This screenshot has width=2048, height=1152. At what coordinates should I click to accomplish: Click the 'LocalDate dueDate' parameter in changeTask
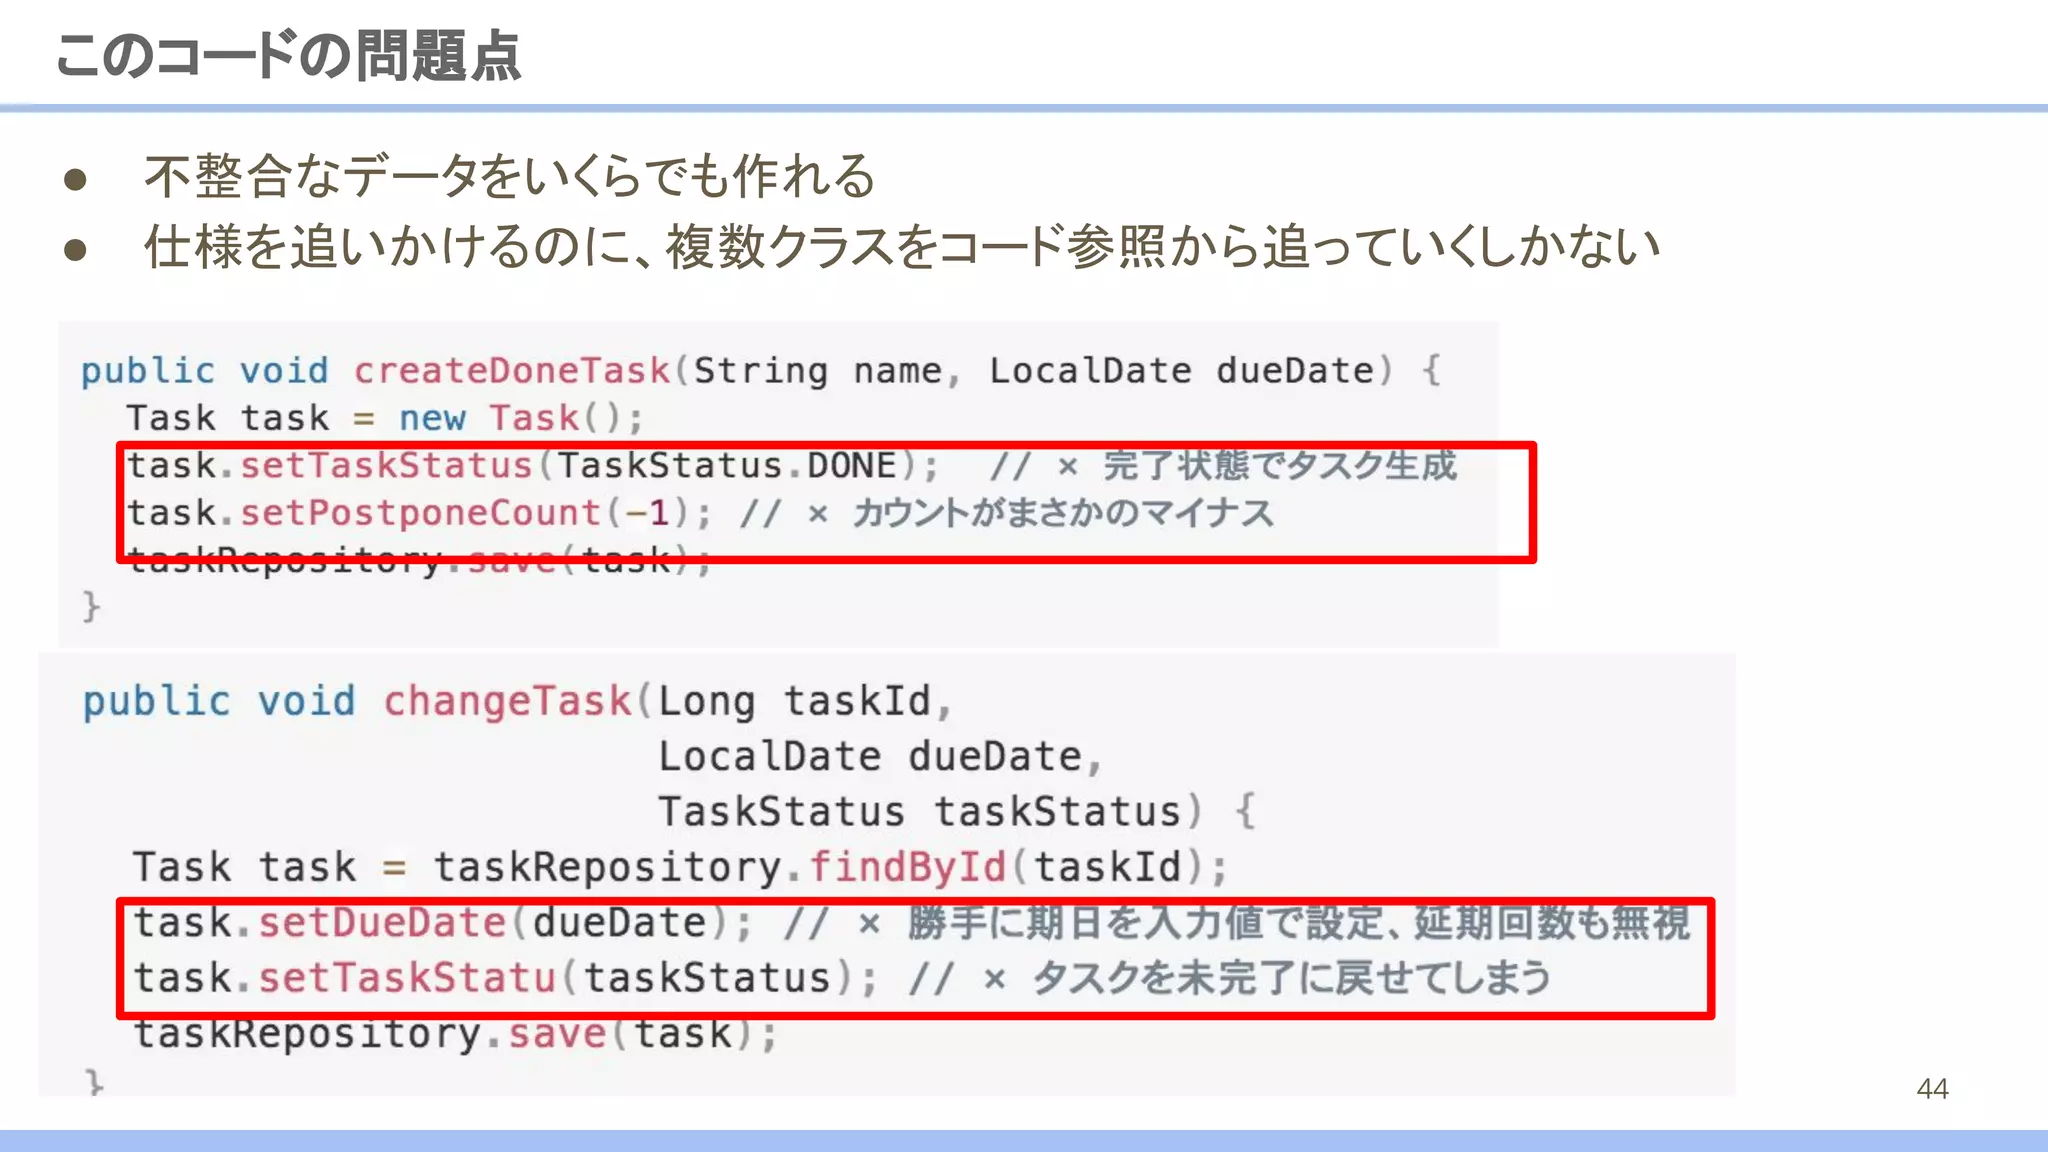point(870,756)
